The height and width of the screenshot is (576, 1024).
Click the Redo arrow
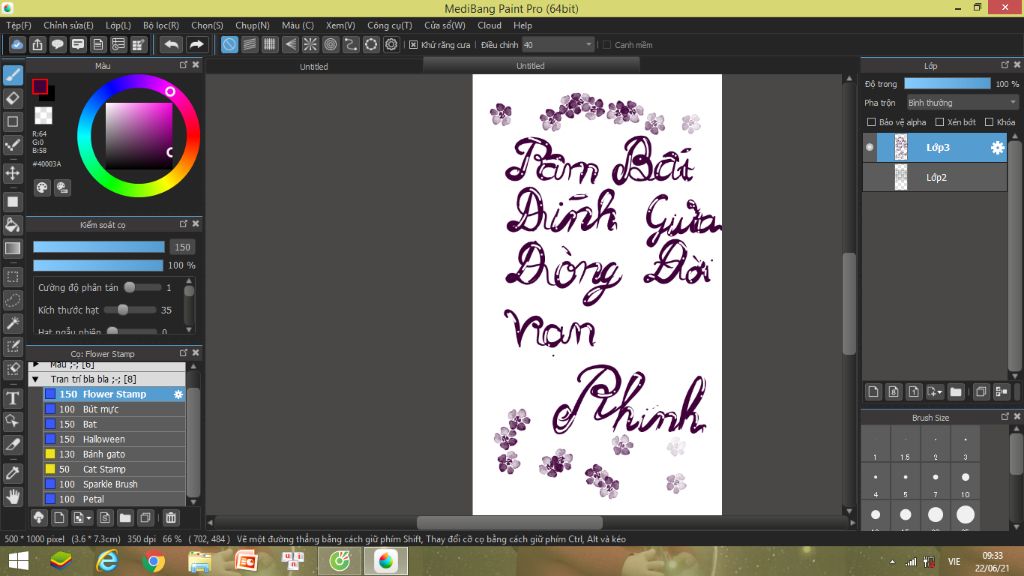pyautogui.click(x=196, y=44)
